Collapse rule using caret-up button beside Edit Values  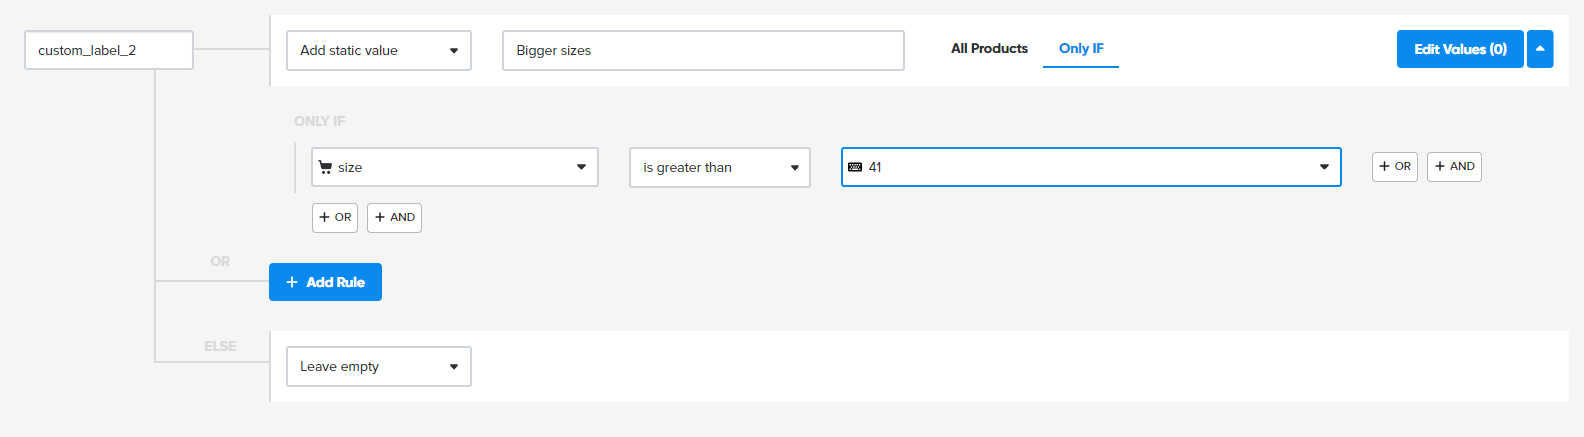coord(1540,49)
